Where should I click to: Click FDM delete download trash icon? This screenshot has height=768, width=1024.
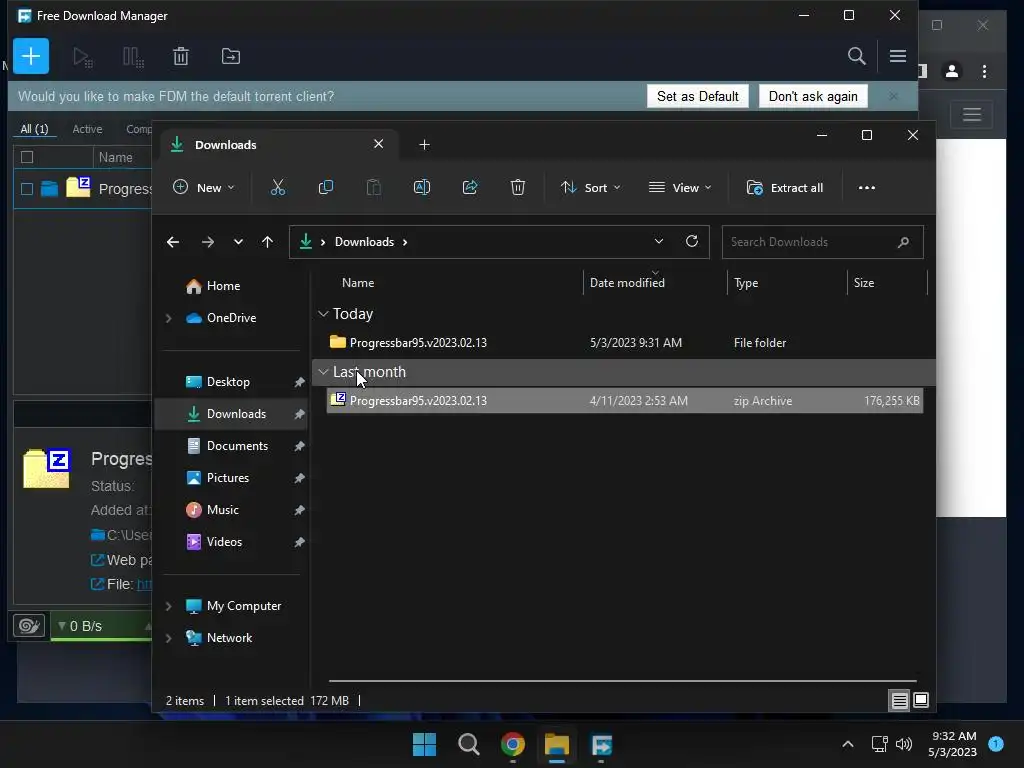[181, 57]
